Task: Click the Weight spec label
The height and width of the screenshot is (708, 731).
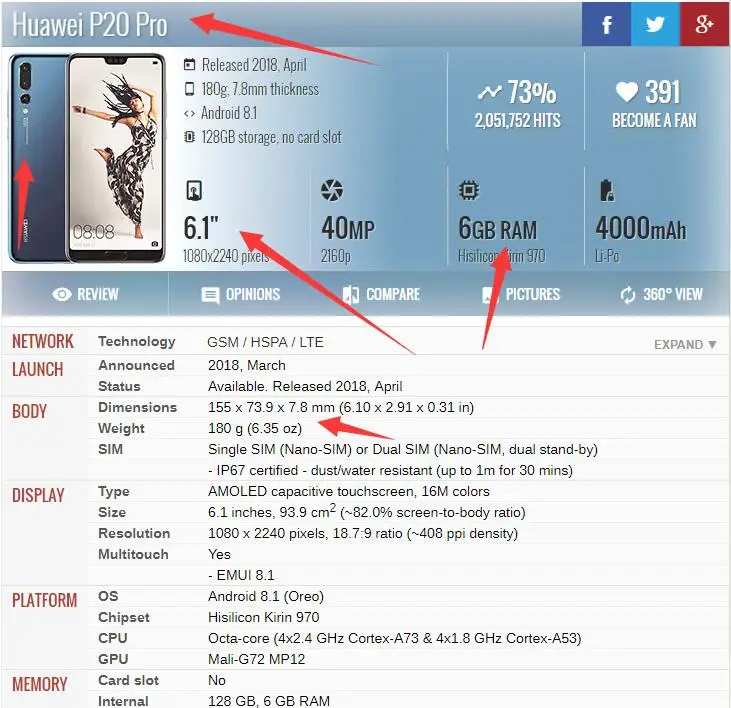Action: pos(121,428)
